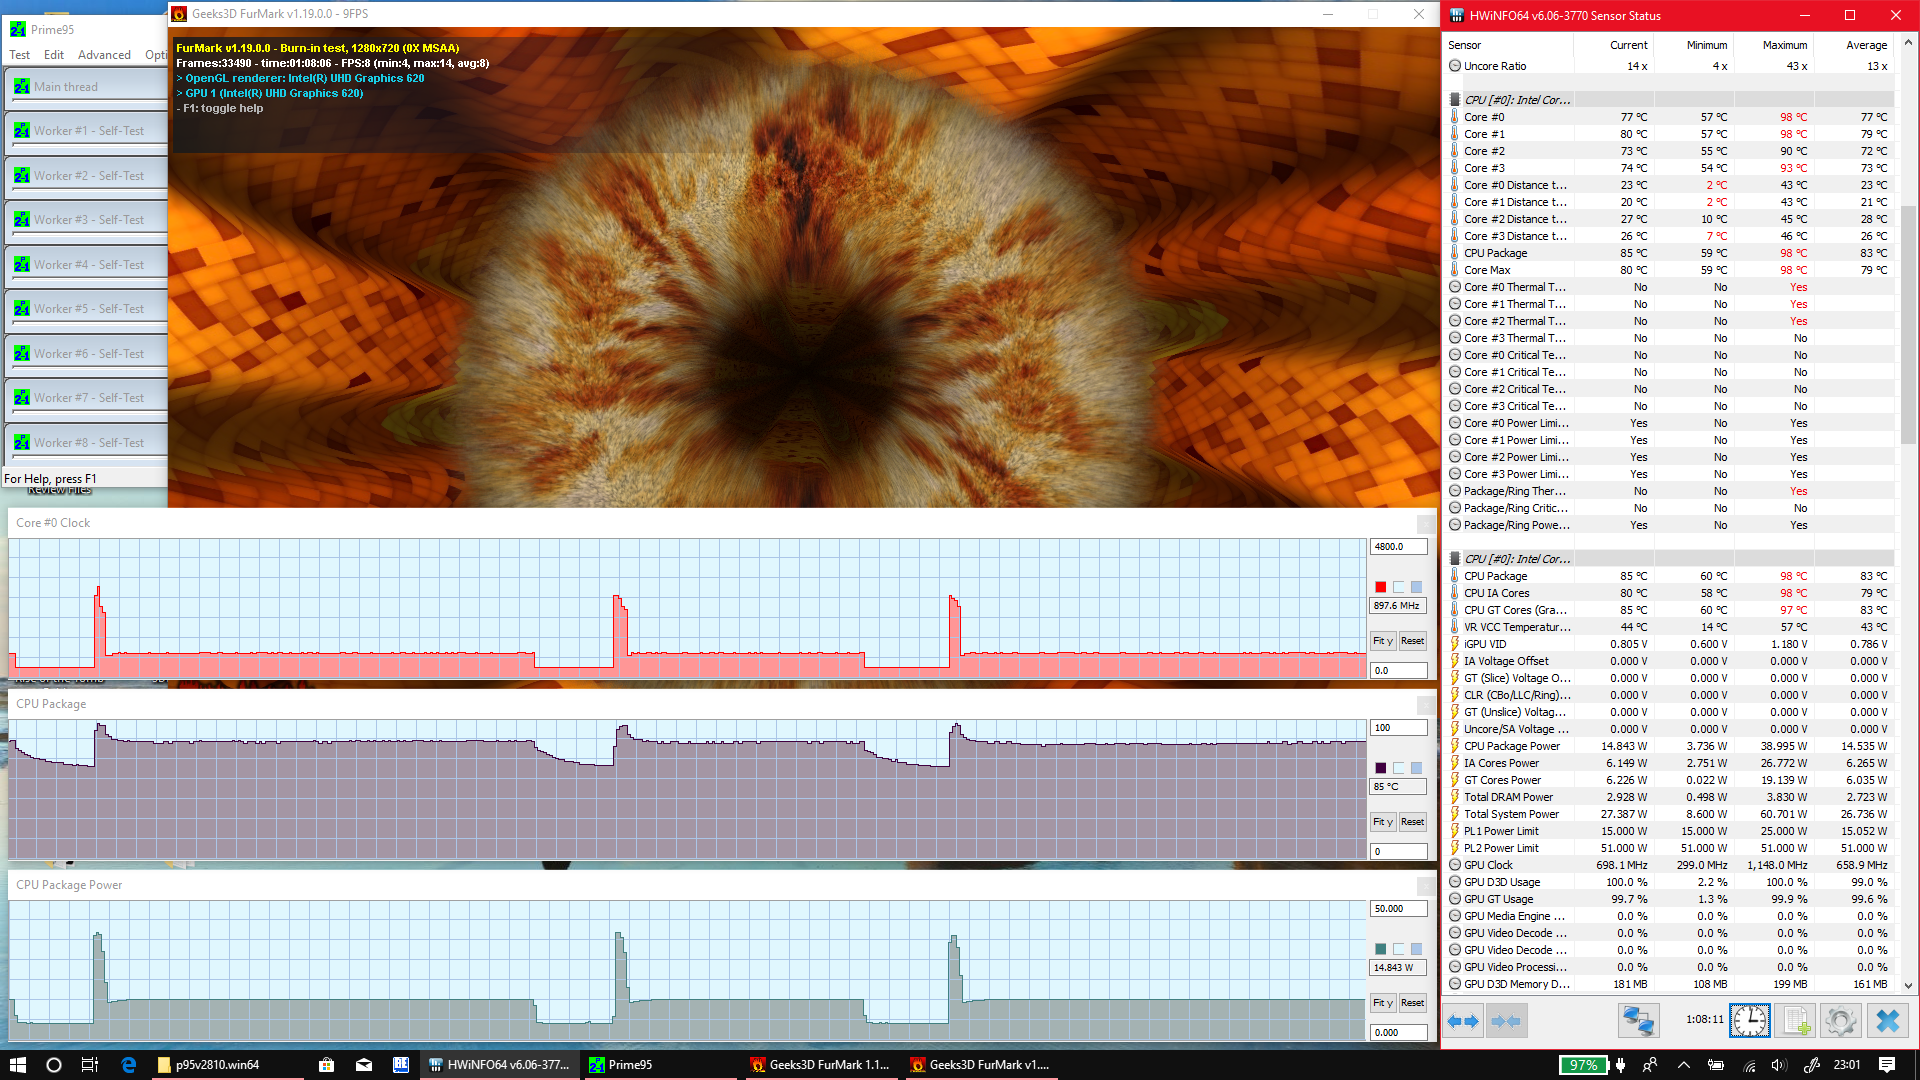Open Action Center notifications icon
Image resolution: width=1920 pixels, height=1080 pixels.
pos(1887,1065)
